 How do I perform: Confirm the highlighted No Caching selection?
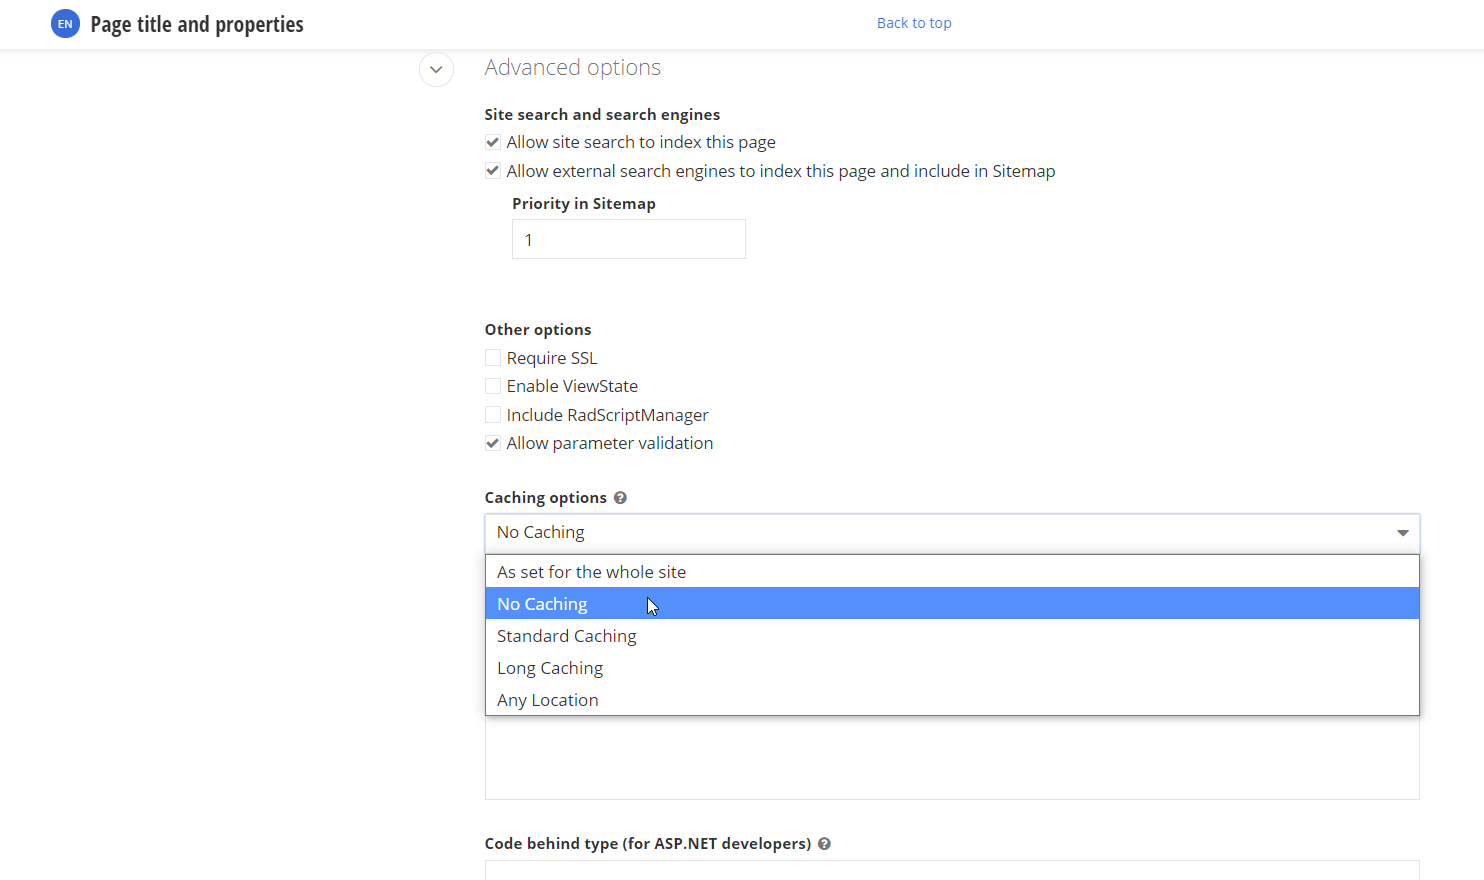[542, 603]
